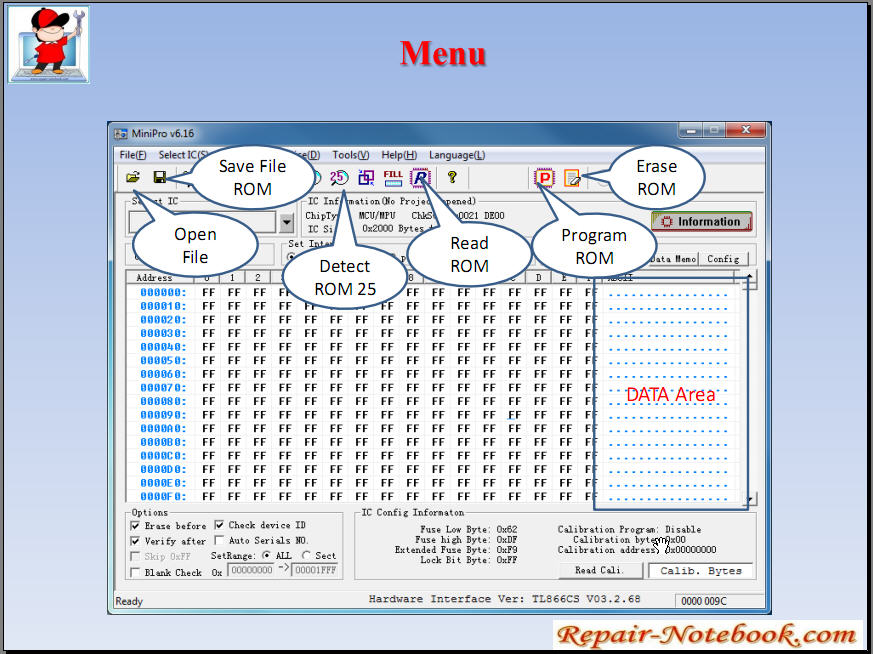Click address row 000000:

[163, 292]
